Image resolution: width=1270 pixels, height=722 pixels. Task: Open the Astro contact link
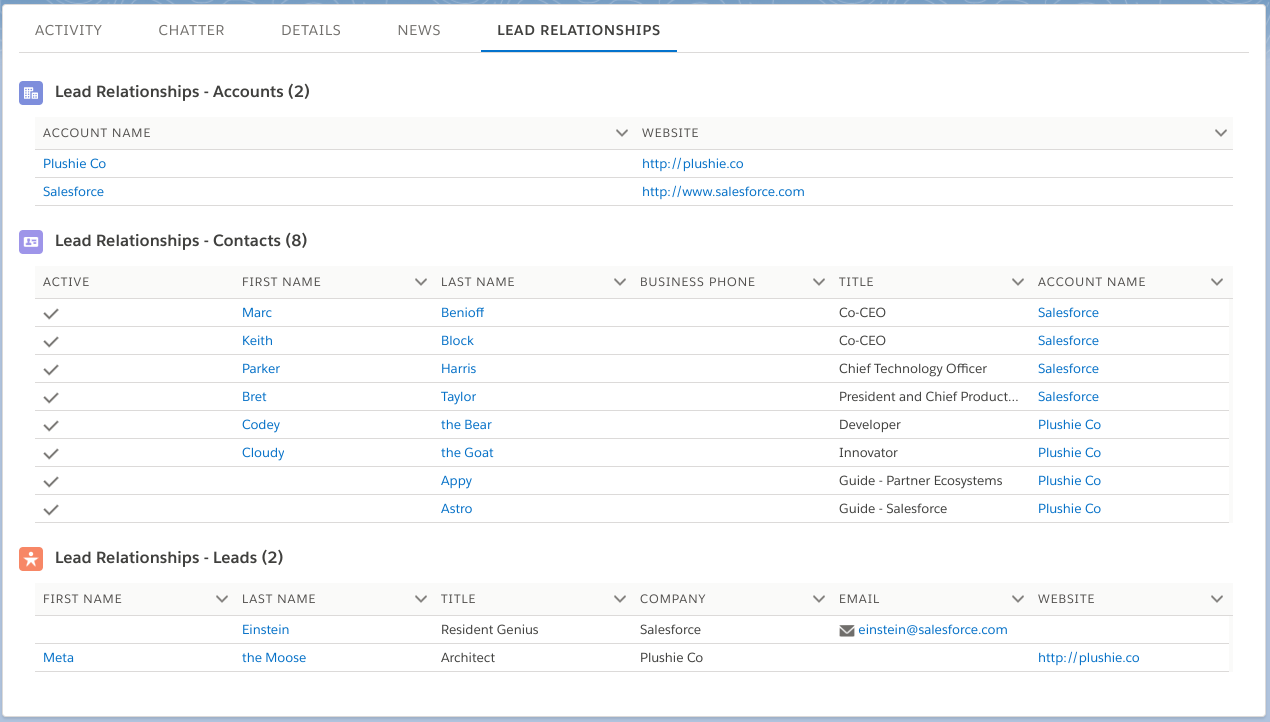tap(456, 509)
